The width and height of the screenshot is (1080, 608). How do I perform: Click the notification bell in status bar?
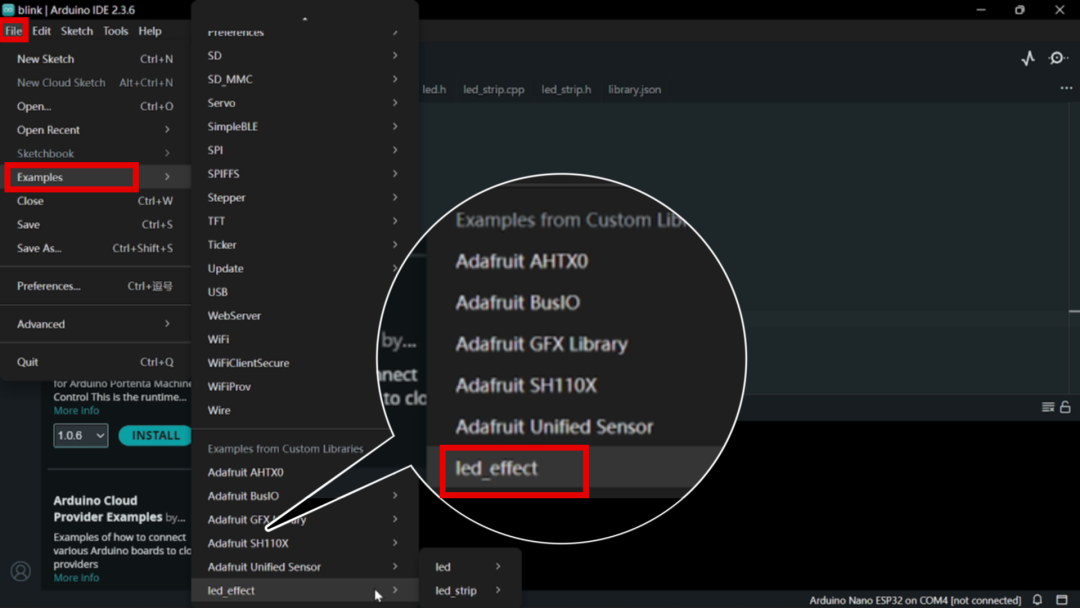[1038, 600]
